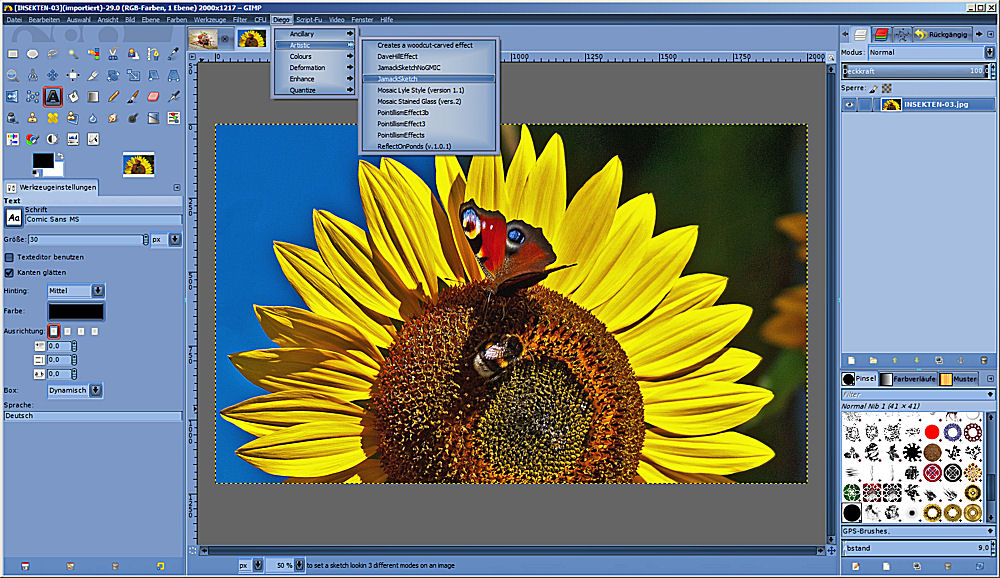This screenshot has width=1000, height=578.
Task: Open the Hinting Mittel dropdown
Action: tap(76, 290)
